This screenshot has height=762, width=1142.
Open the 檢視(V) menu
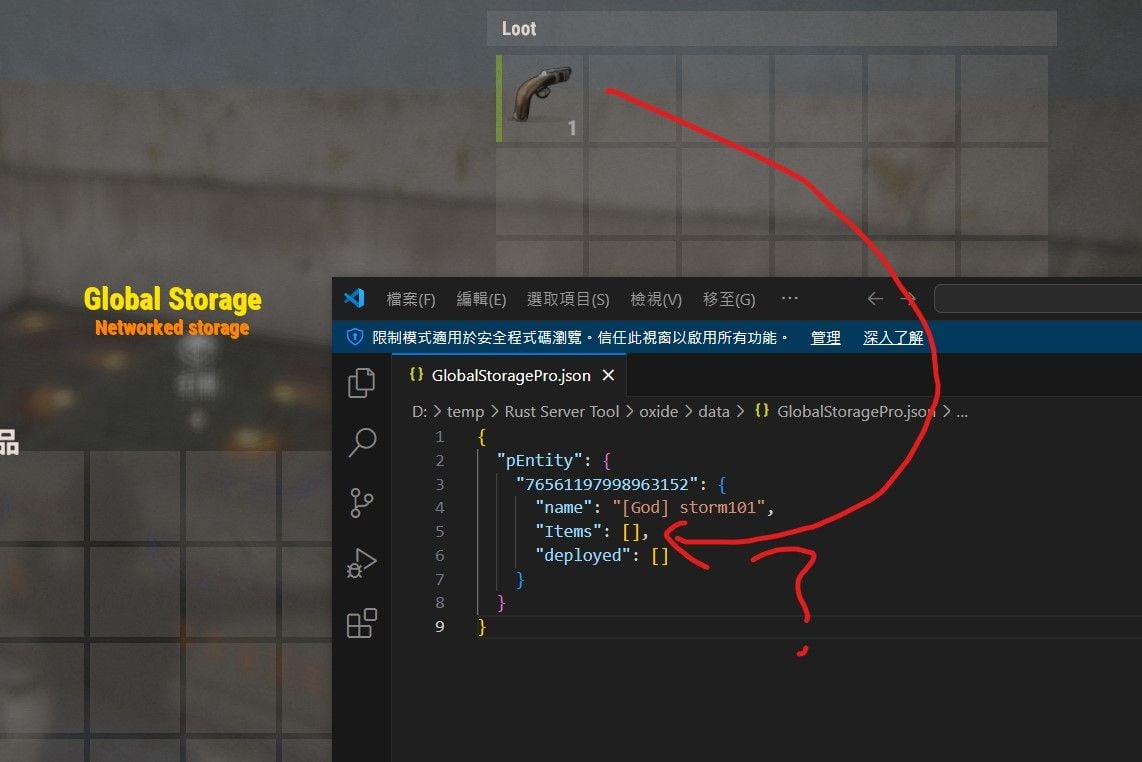pyautogui.click(x=655, y=299)
